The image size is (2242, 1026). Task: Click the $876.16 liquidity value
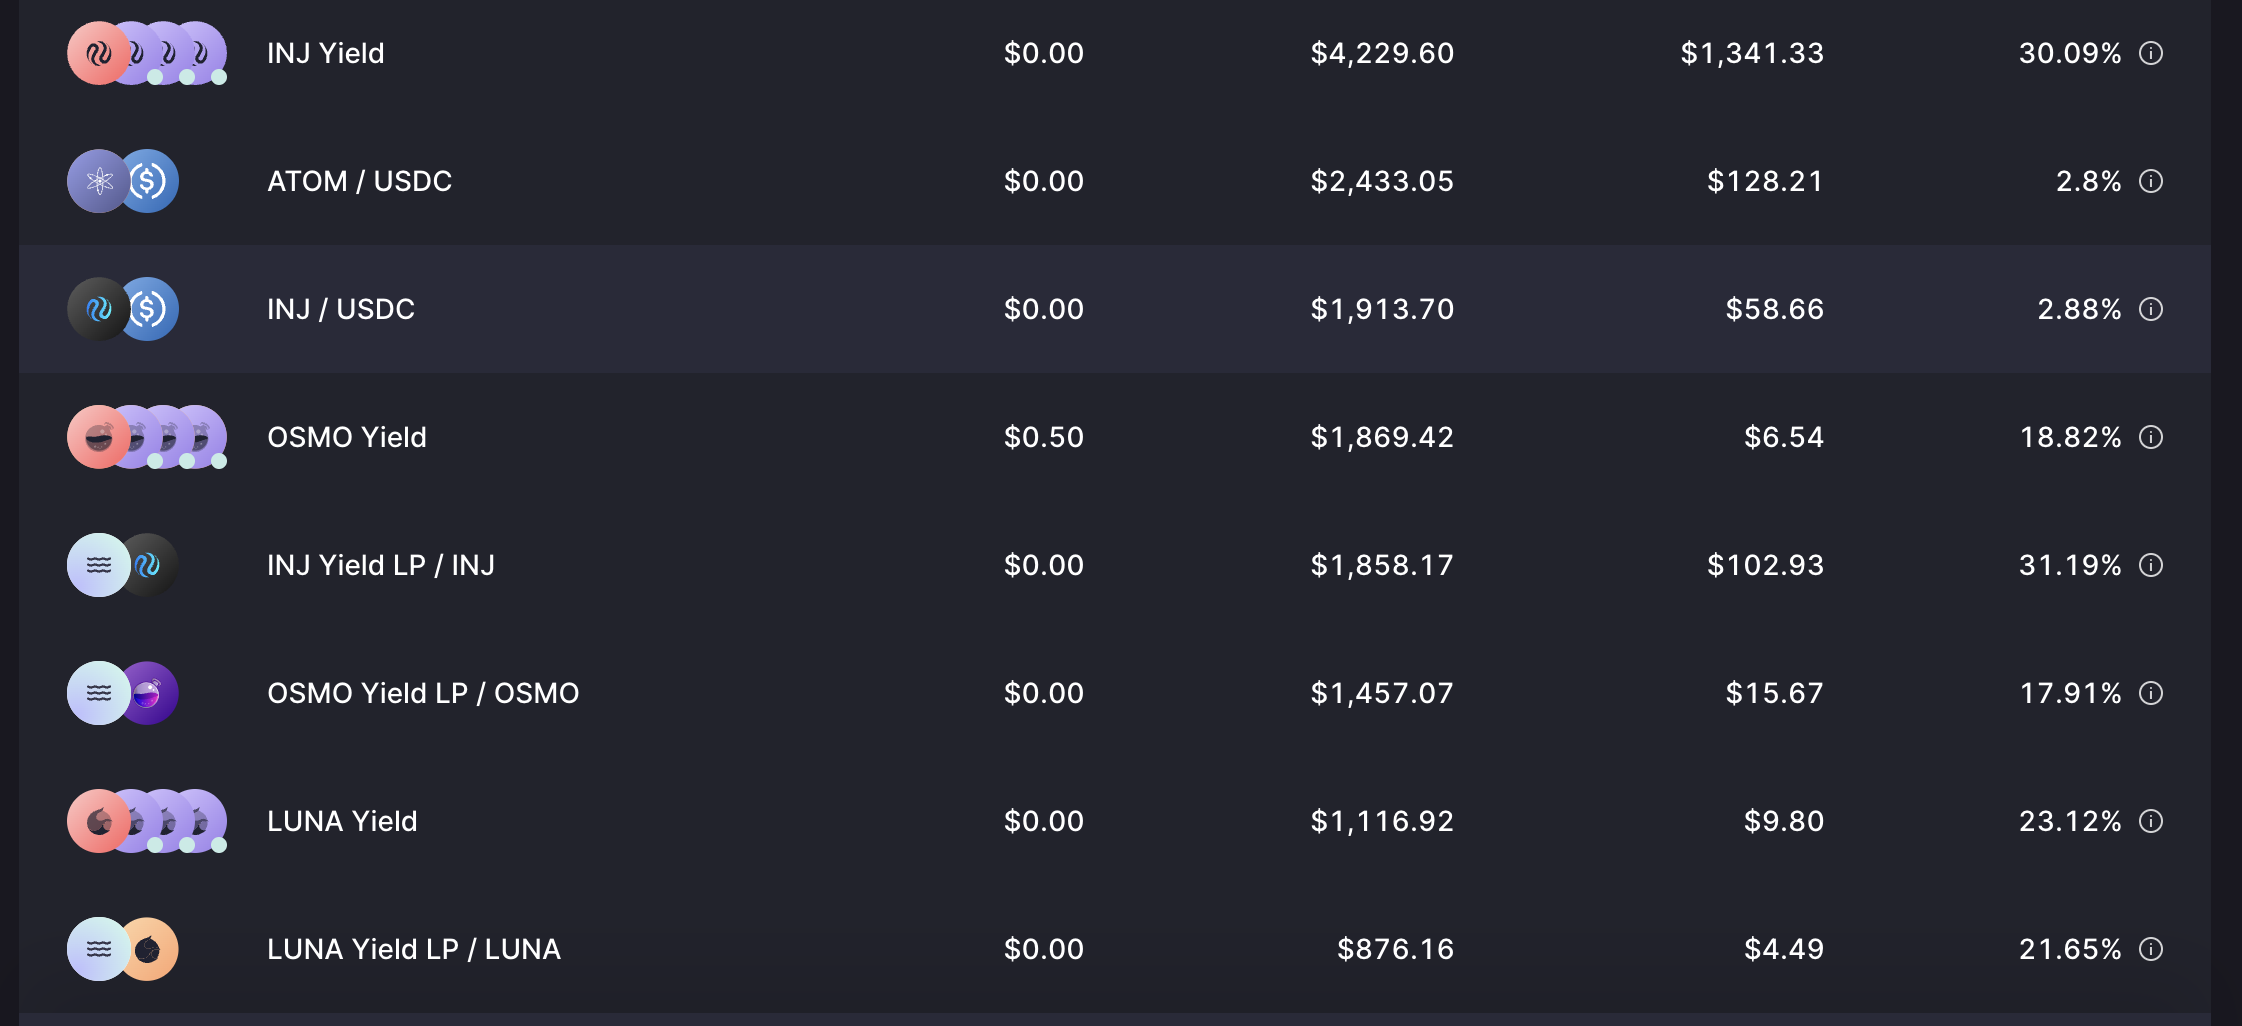[x=1396, y=949]
